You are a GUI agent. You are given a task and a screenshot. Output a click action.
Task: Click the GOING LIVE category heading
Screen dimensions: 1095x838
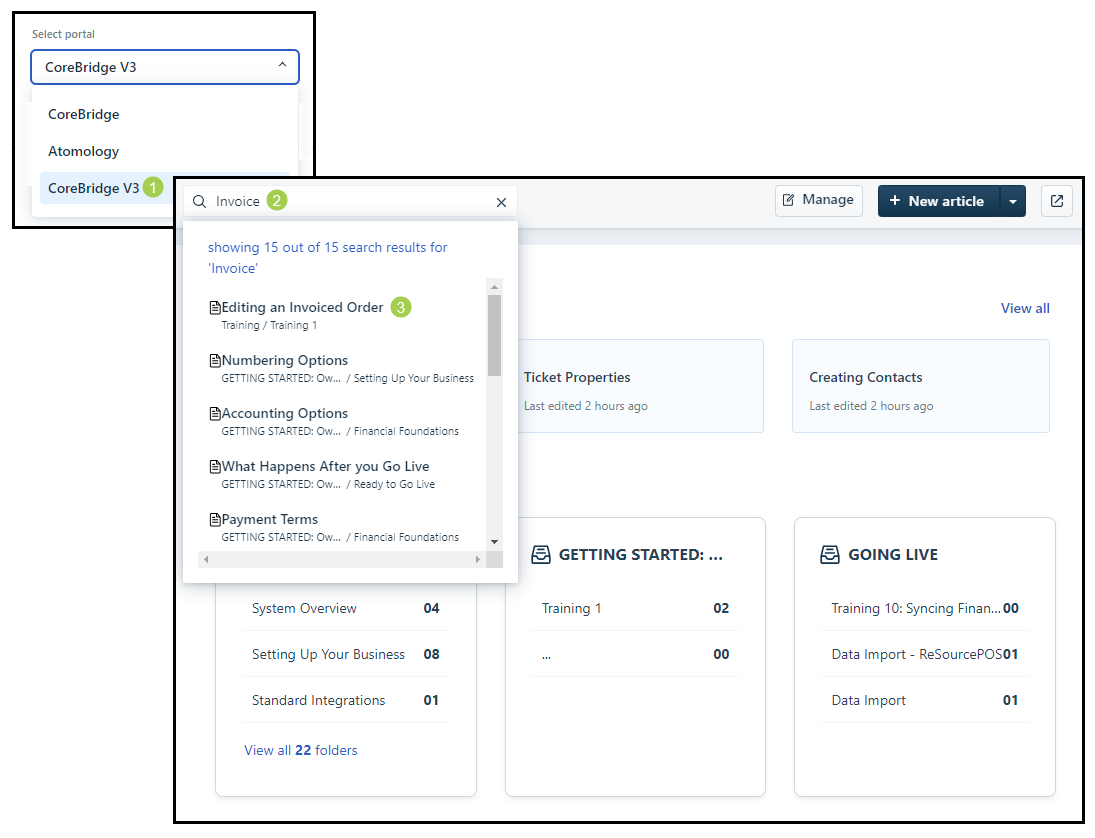(x=893, y=554)
